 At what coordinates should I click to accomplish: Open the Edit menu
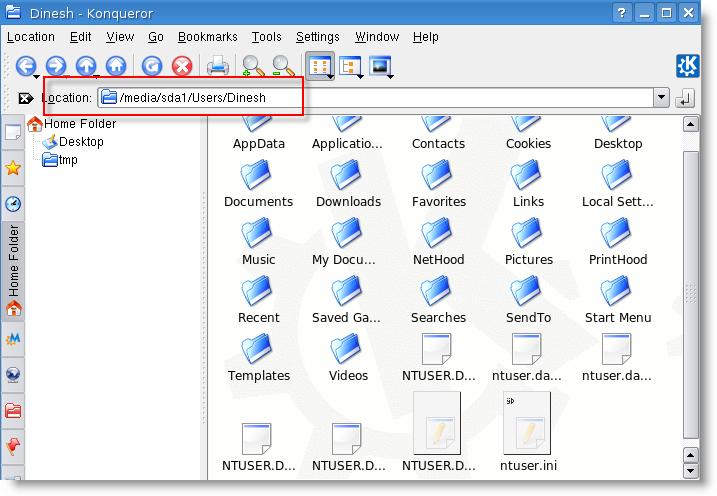coord(80,37)
